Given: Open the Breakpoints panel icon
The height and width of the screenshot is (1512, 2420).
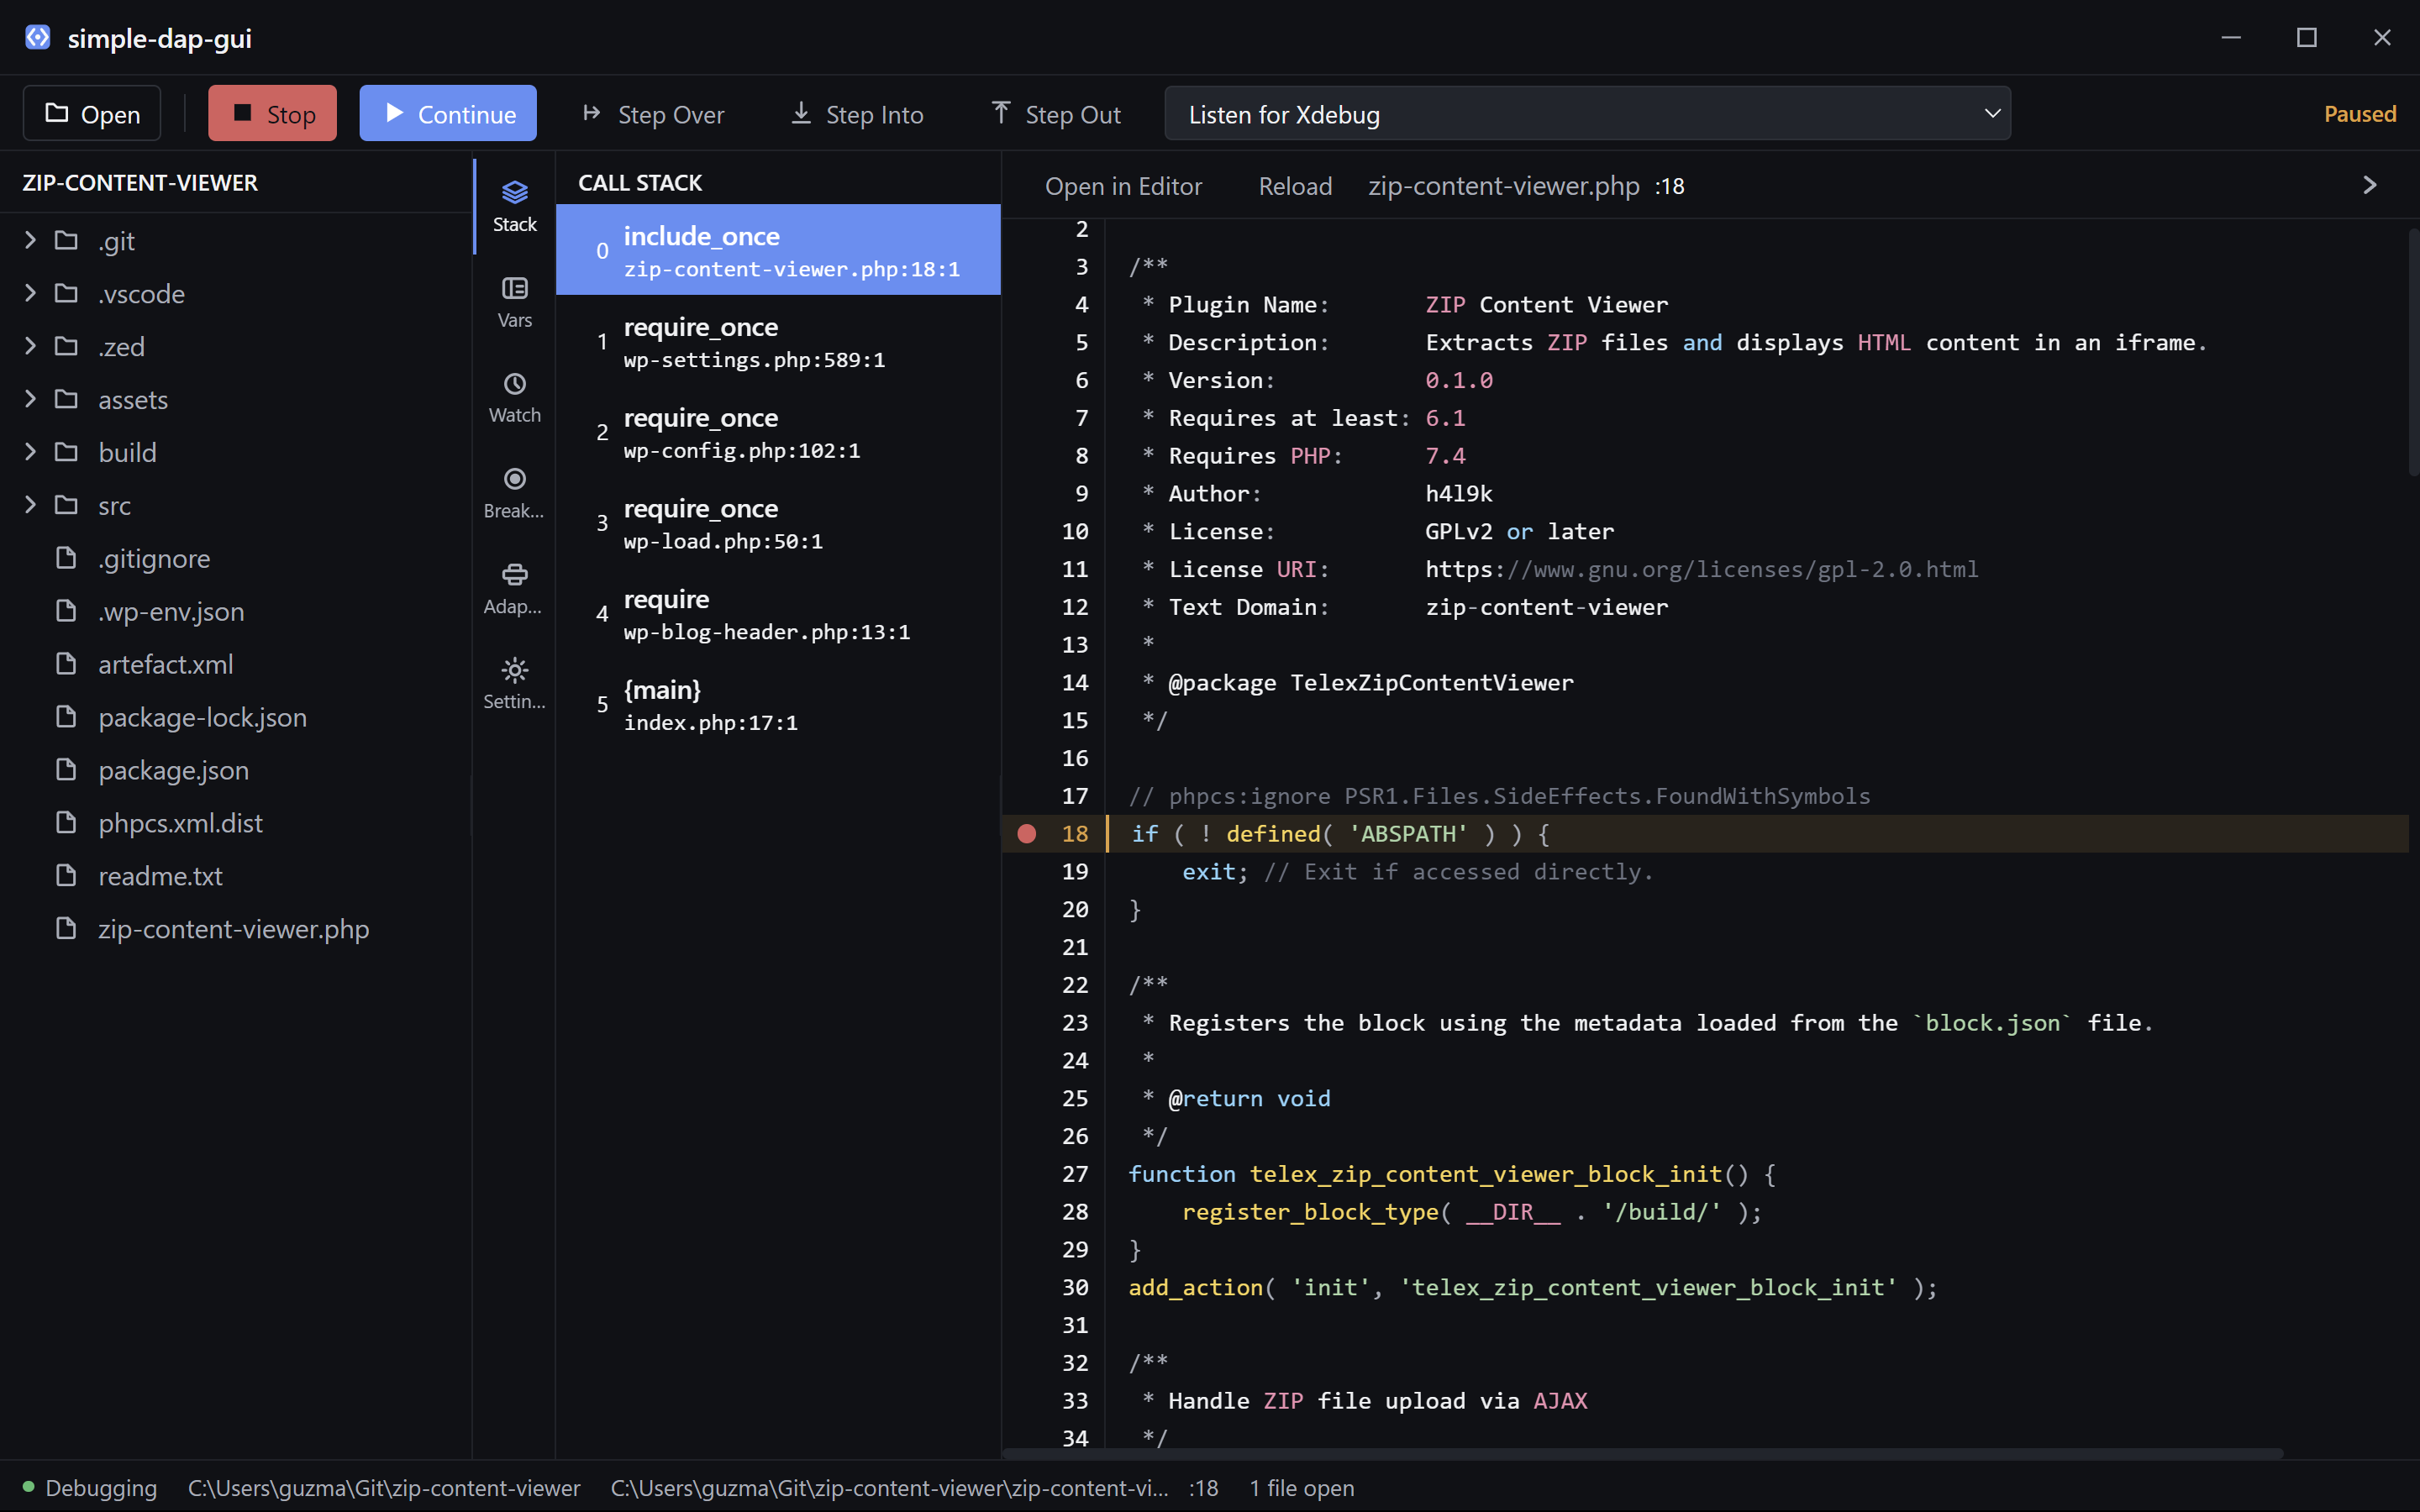Looking at the screenshot, I should [514, 479].
